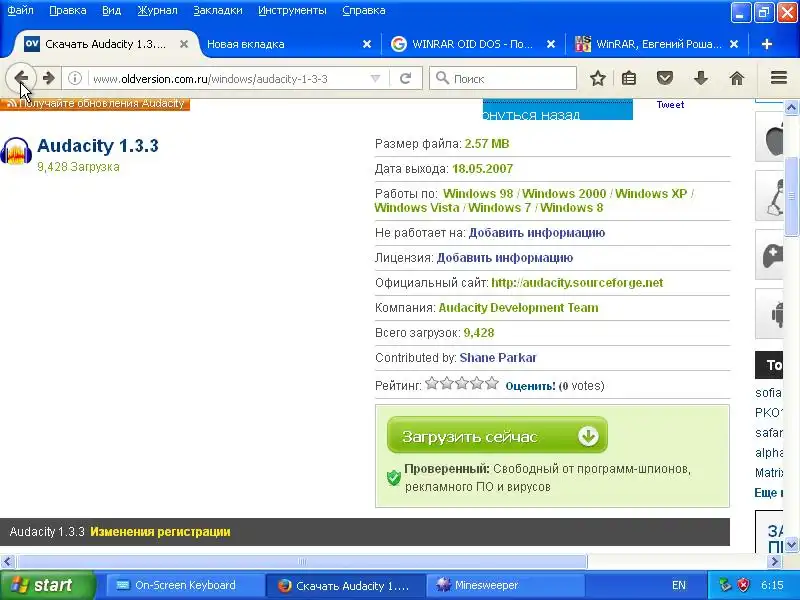The width and height of the screenshot is (800, 600).
Task: Open the Изменения регистрации link
Action: point(160,532)
